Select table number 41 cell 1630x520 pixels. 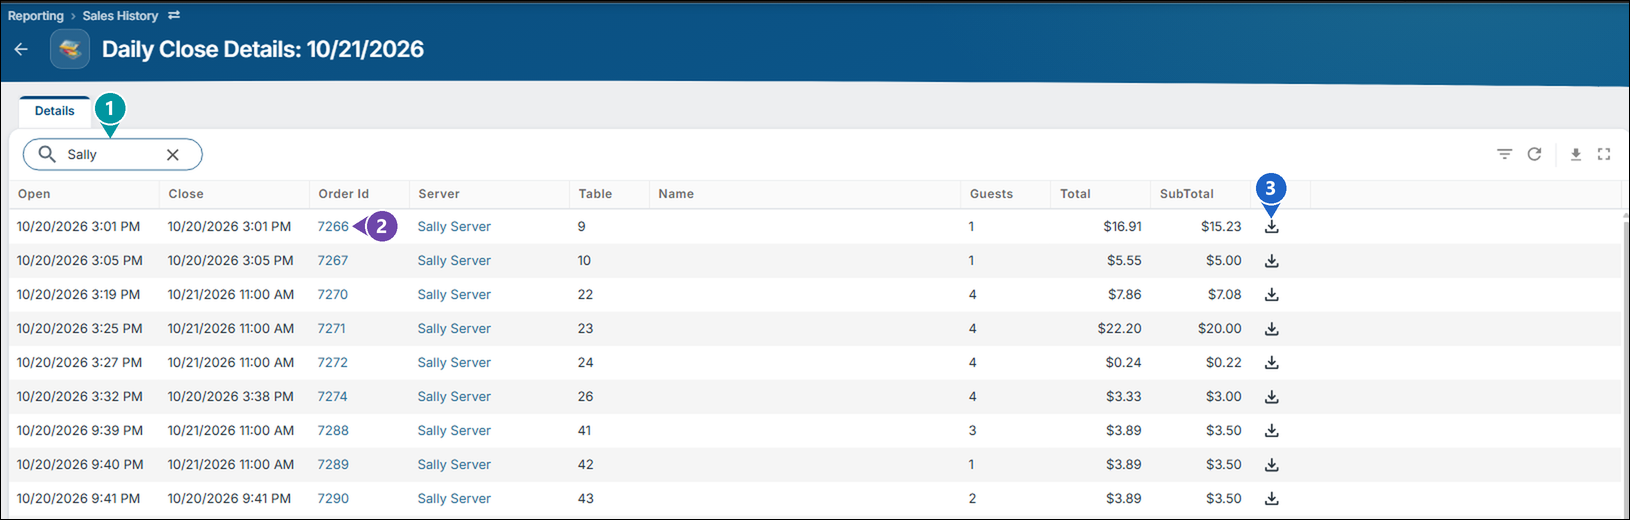[x=584, y=431]
